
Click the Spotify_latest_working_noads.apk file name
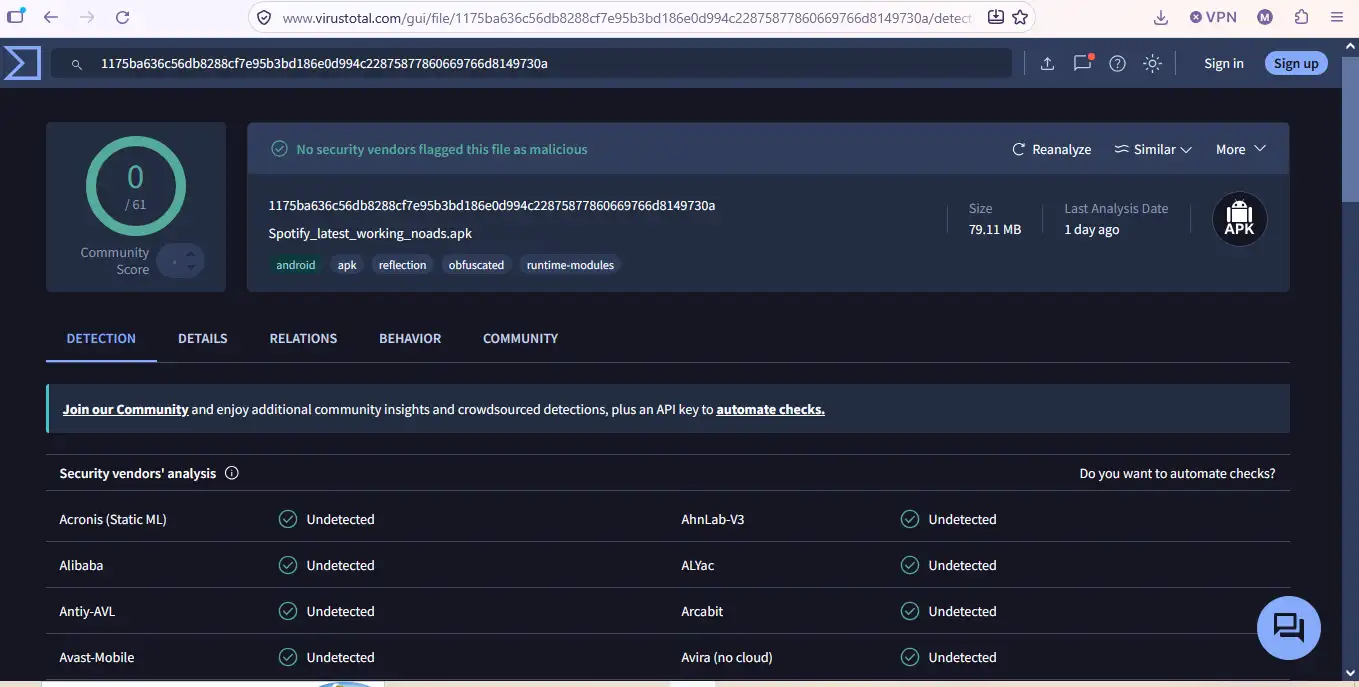370,233
